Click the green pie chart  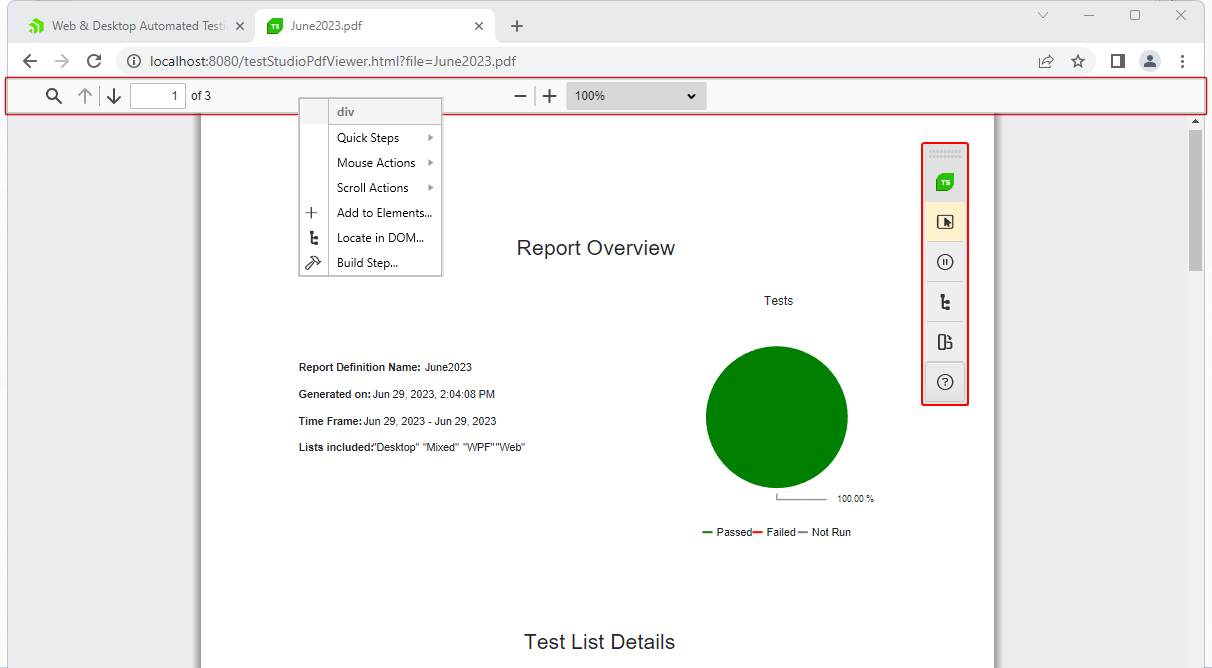click(777, 417)
